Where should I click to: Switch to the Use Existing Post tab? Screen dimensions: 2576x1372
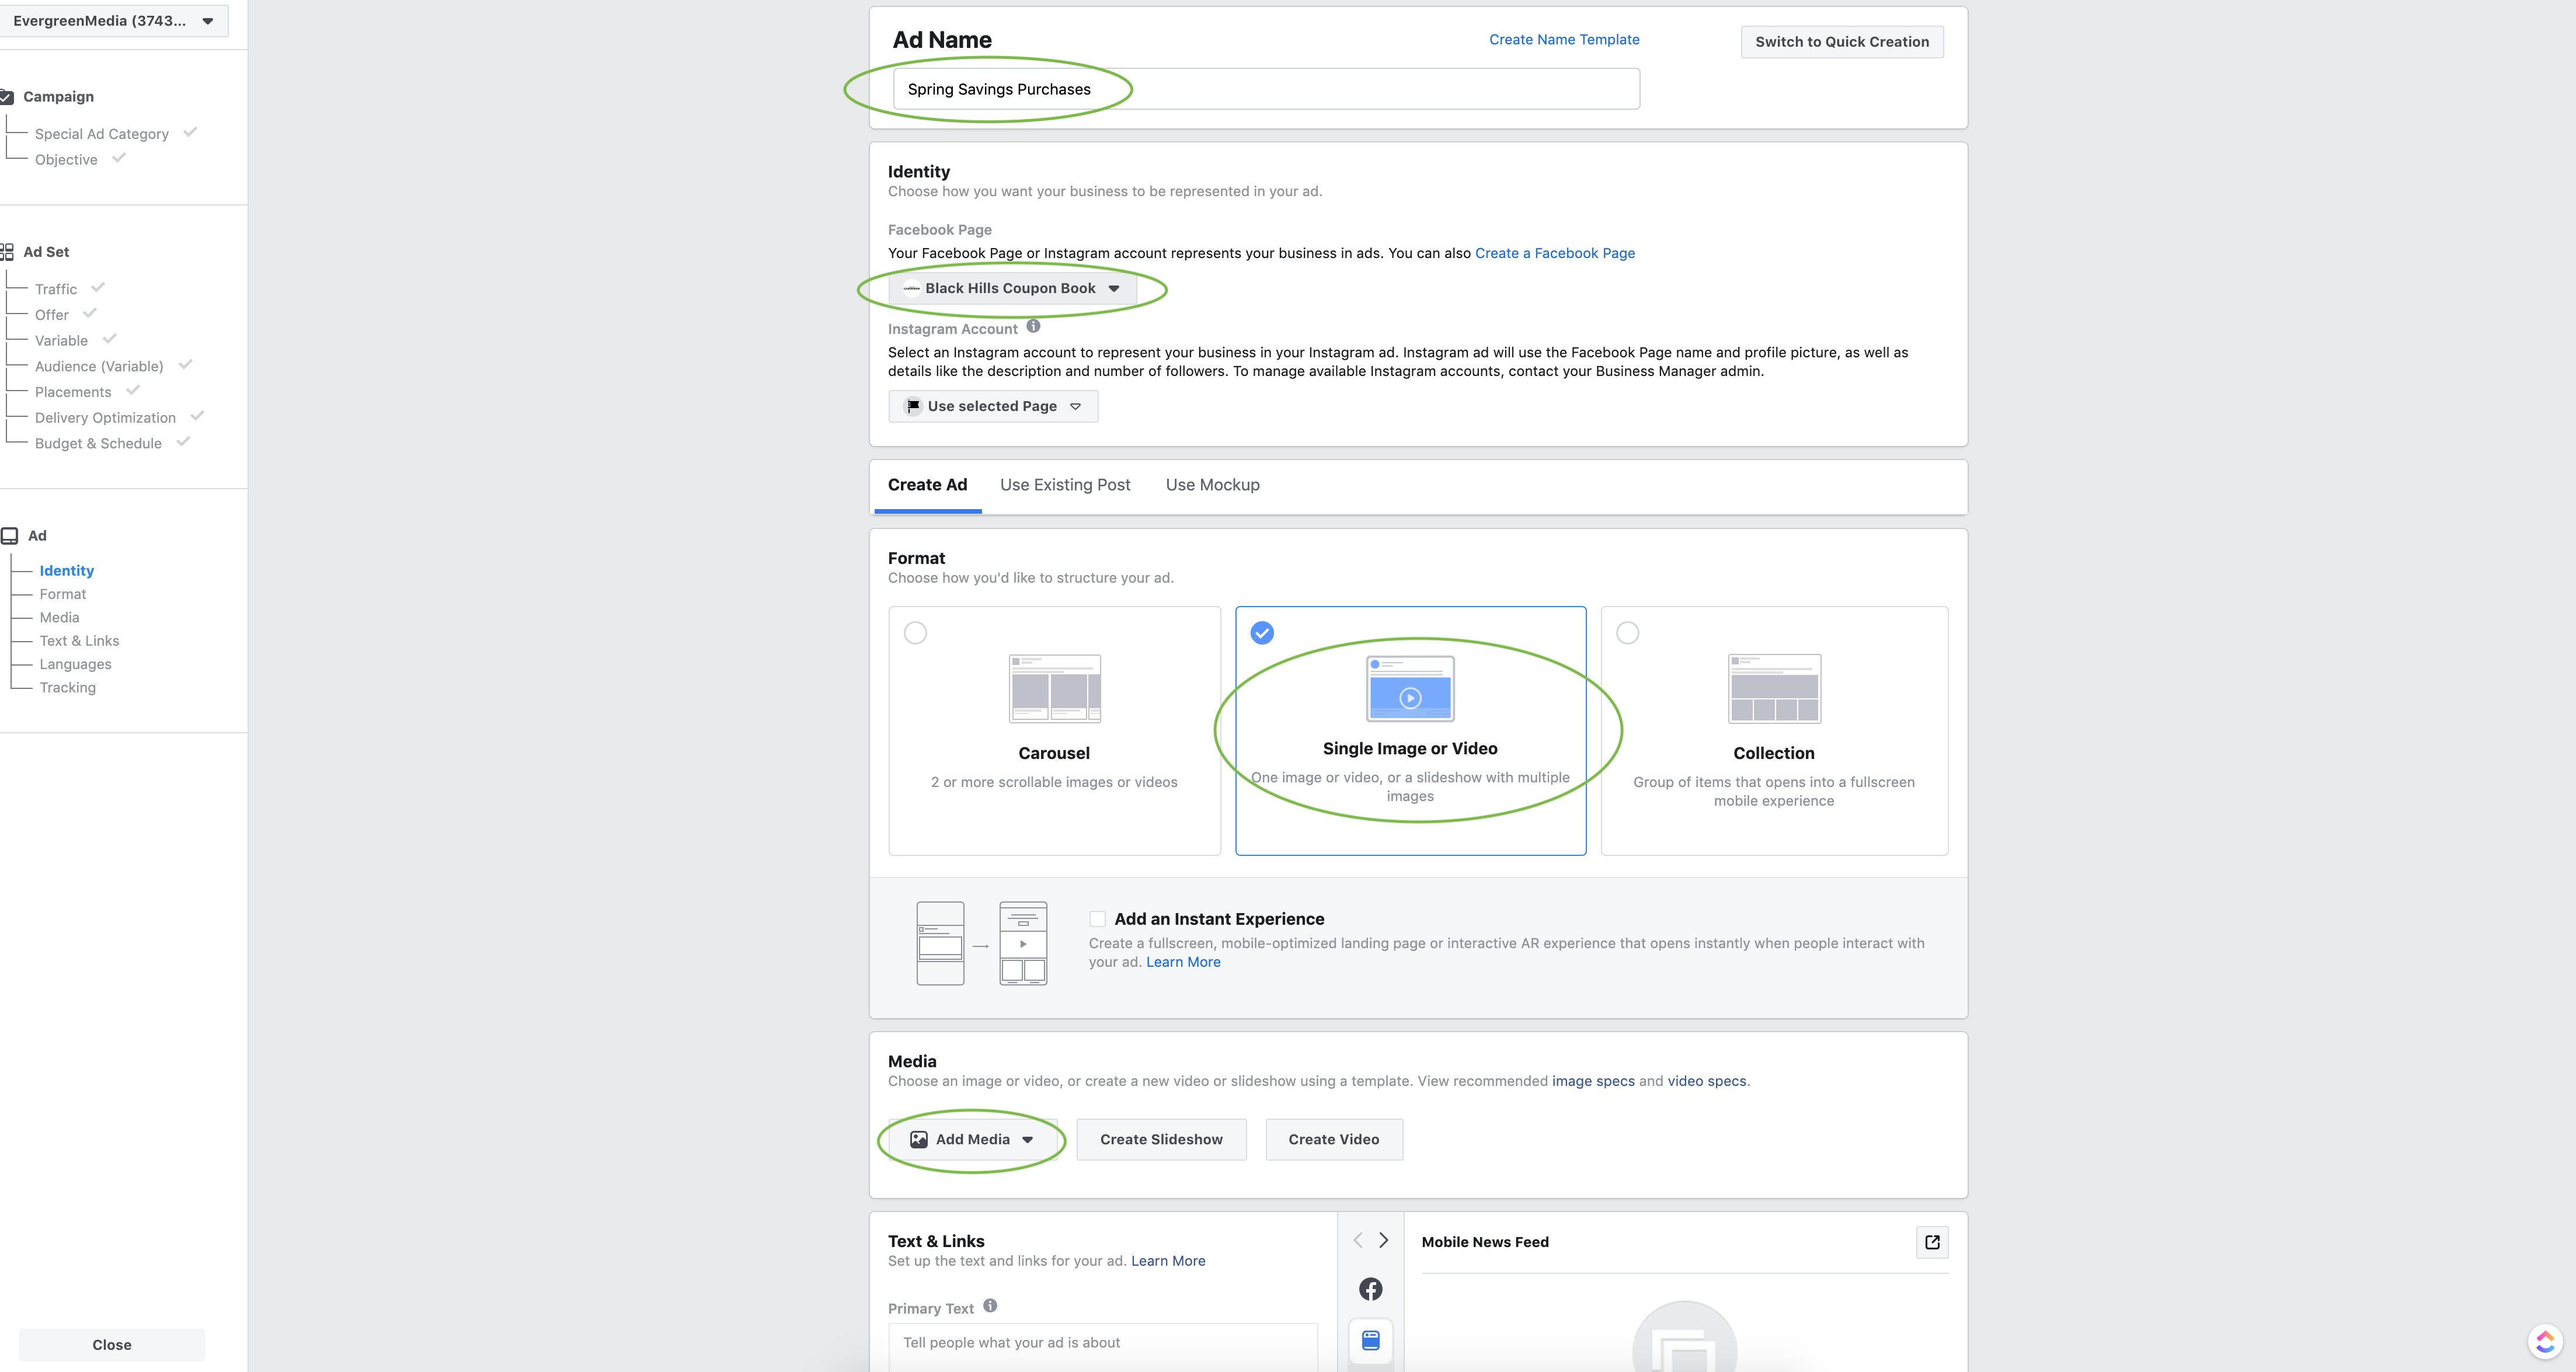click(1065, 485)
